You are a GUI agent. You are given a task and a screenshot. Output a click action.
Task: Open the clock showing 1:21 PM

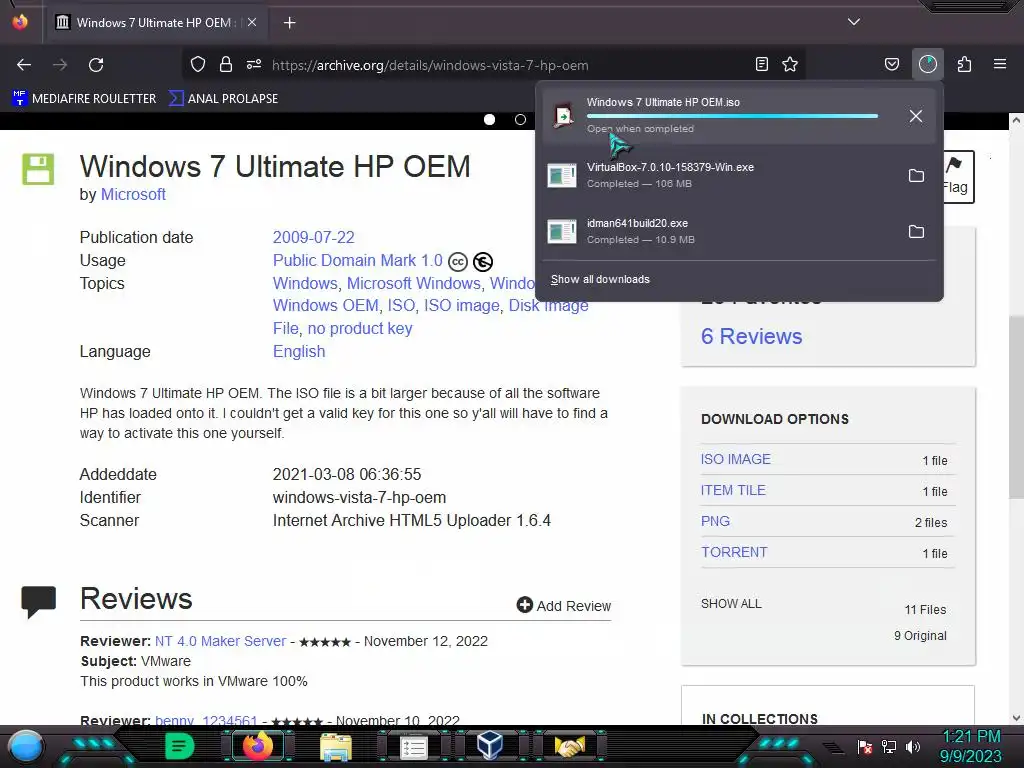pos(970,746)
